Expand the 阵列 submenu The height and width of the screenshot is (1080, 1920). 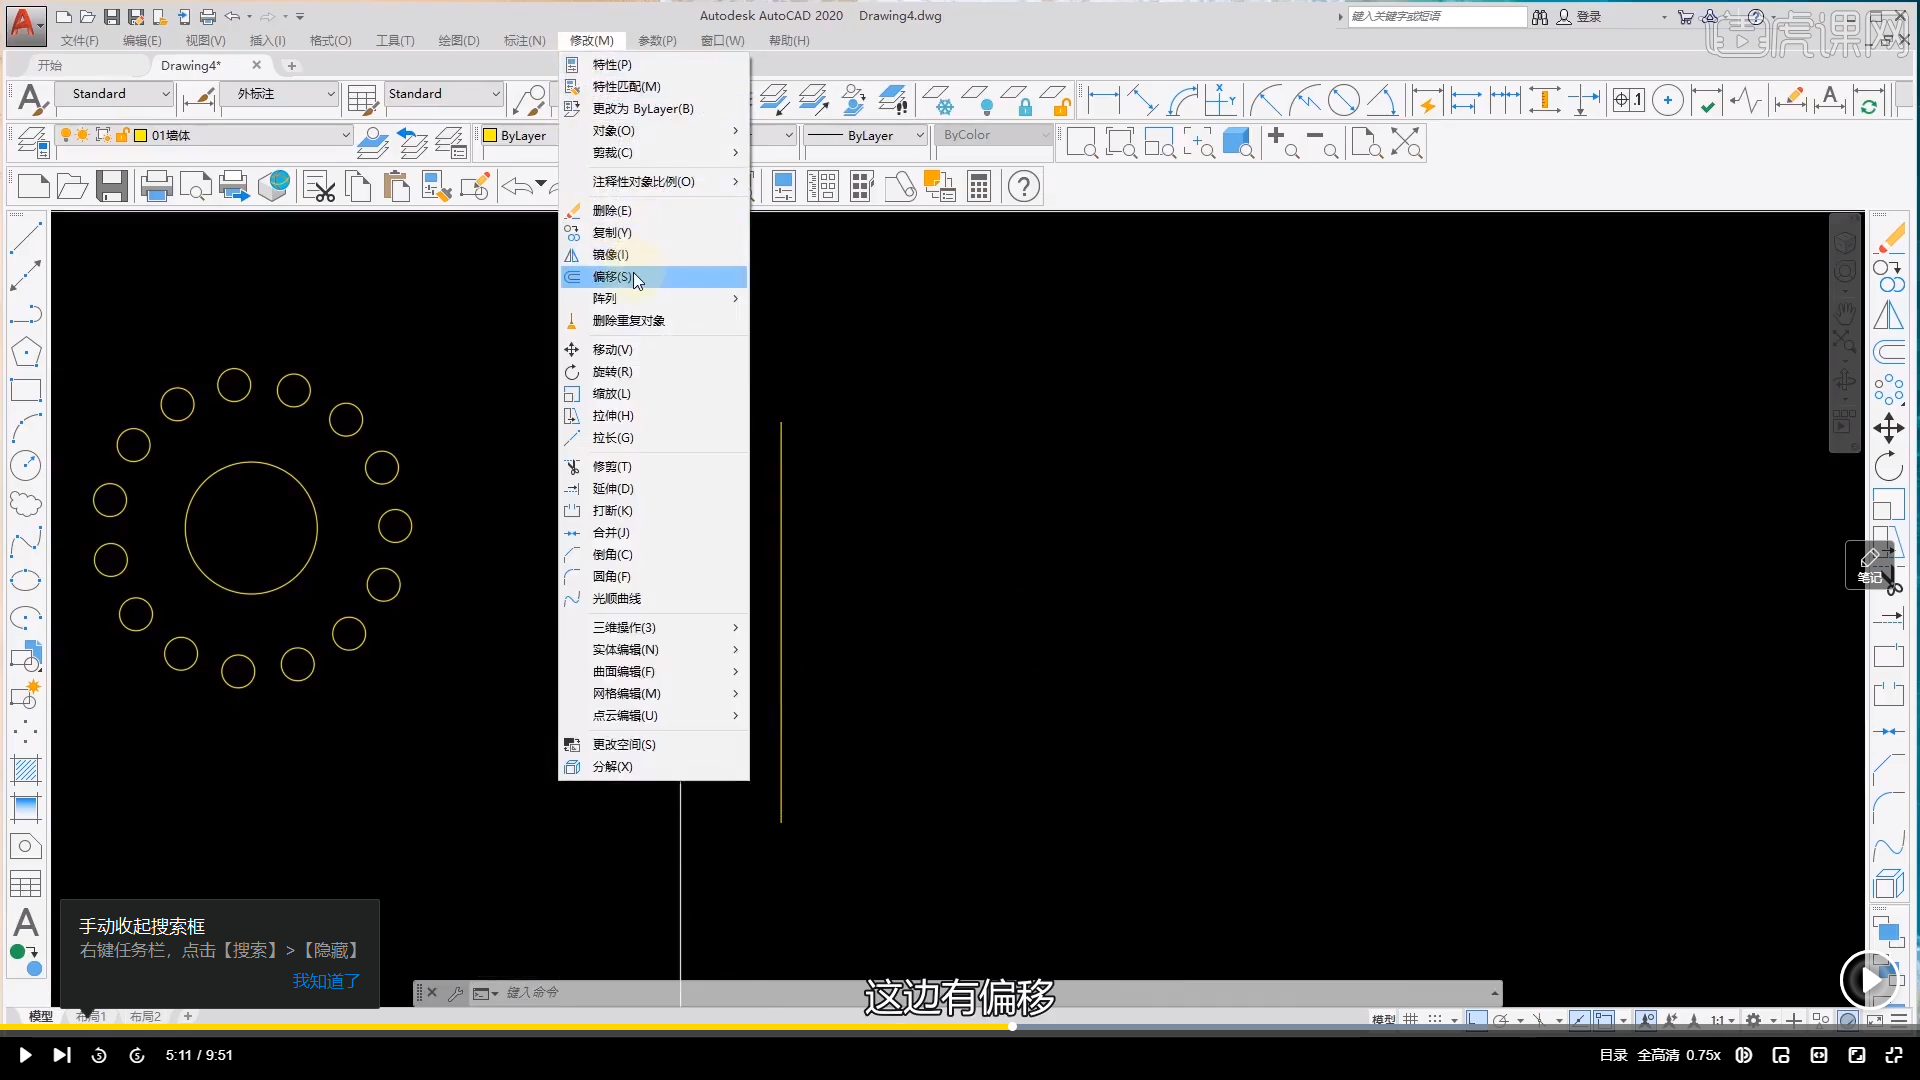654,299
